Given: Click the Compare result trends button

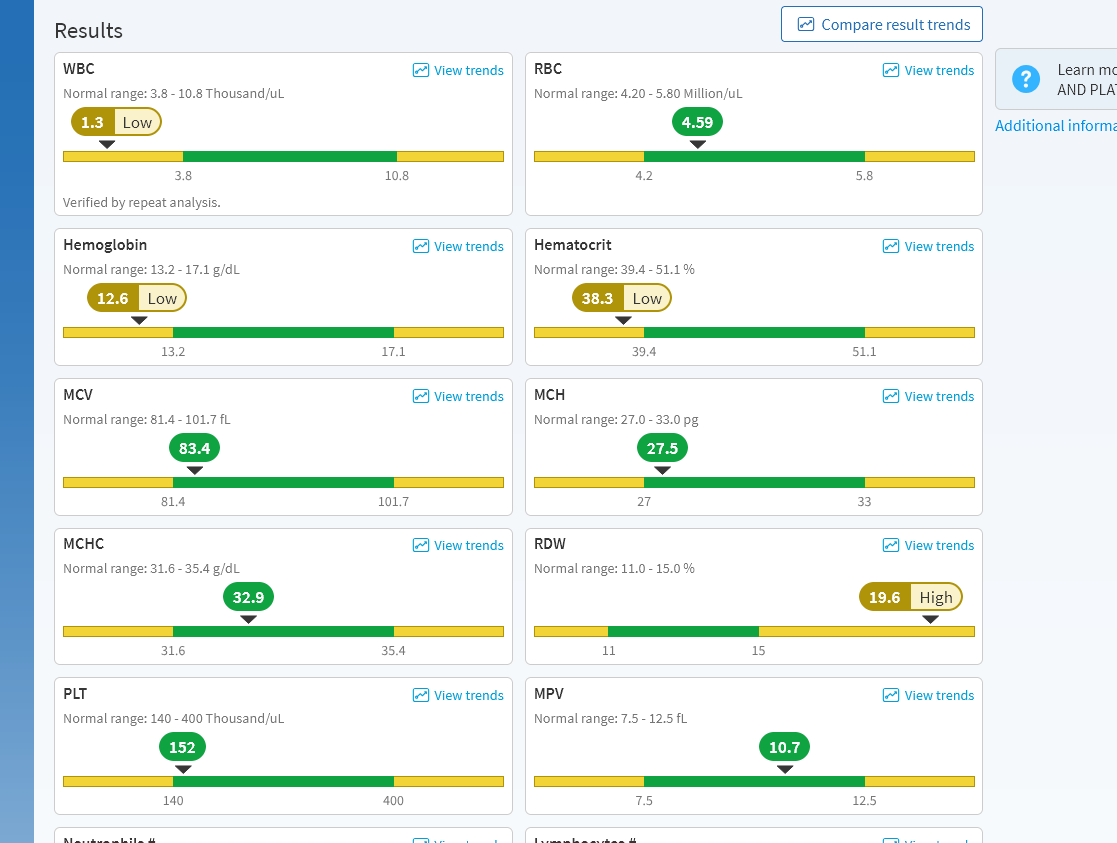Looking at the screenshot, I should (881, 24).
